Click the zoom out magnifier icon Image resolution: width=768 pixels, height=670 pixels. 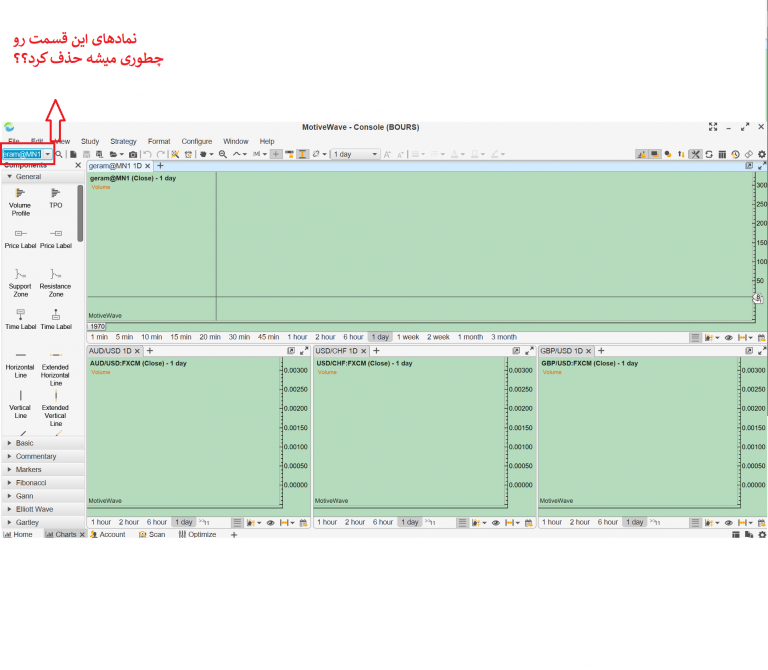click(x=223, y=154)
